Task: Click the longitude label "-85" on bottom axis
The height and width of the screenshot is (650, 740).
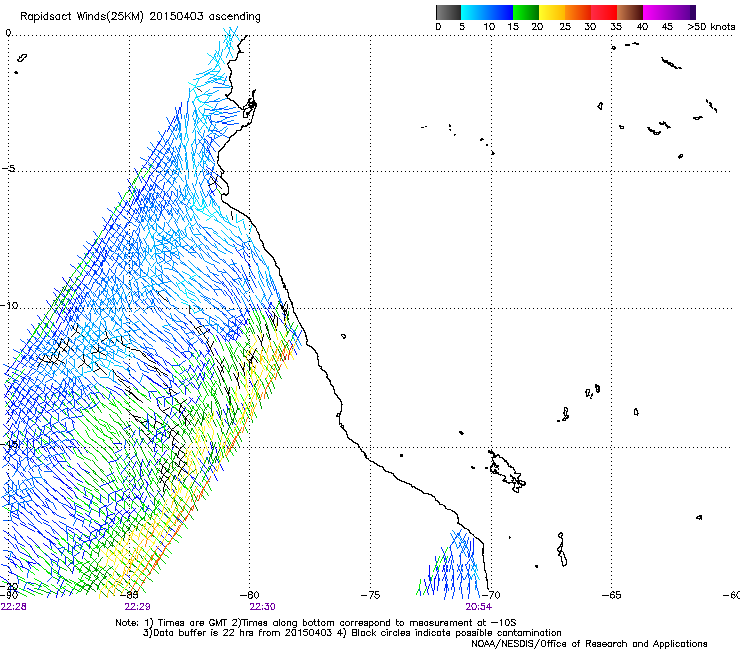Action: tap(129, 595)
